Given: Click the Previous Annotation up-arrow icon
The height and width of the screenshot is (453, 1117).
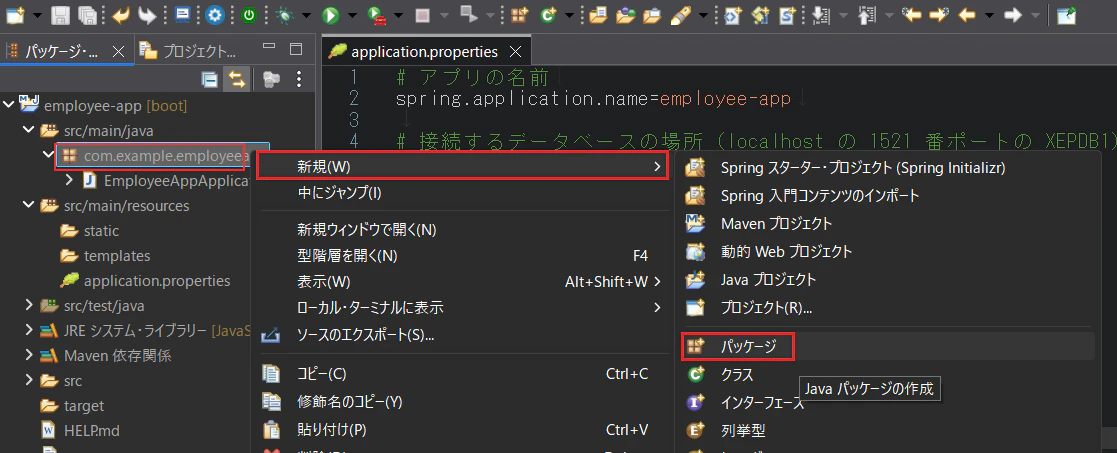Looking at the screenshot, I should [866, 15].
